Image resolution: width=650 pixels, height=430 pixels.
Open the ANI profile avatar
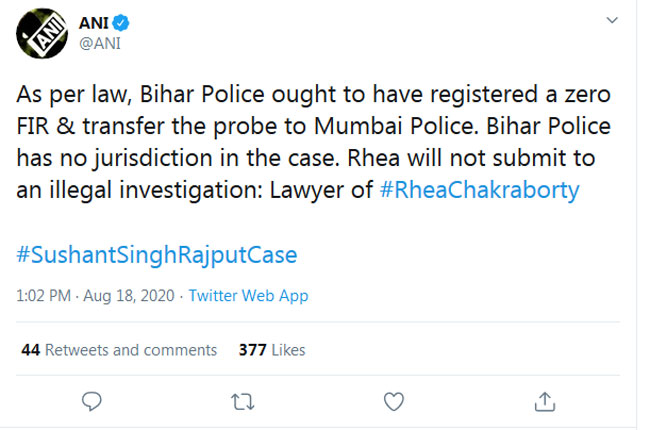[42, 33]
